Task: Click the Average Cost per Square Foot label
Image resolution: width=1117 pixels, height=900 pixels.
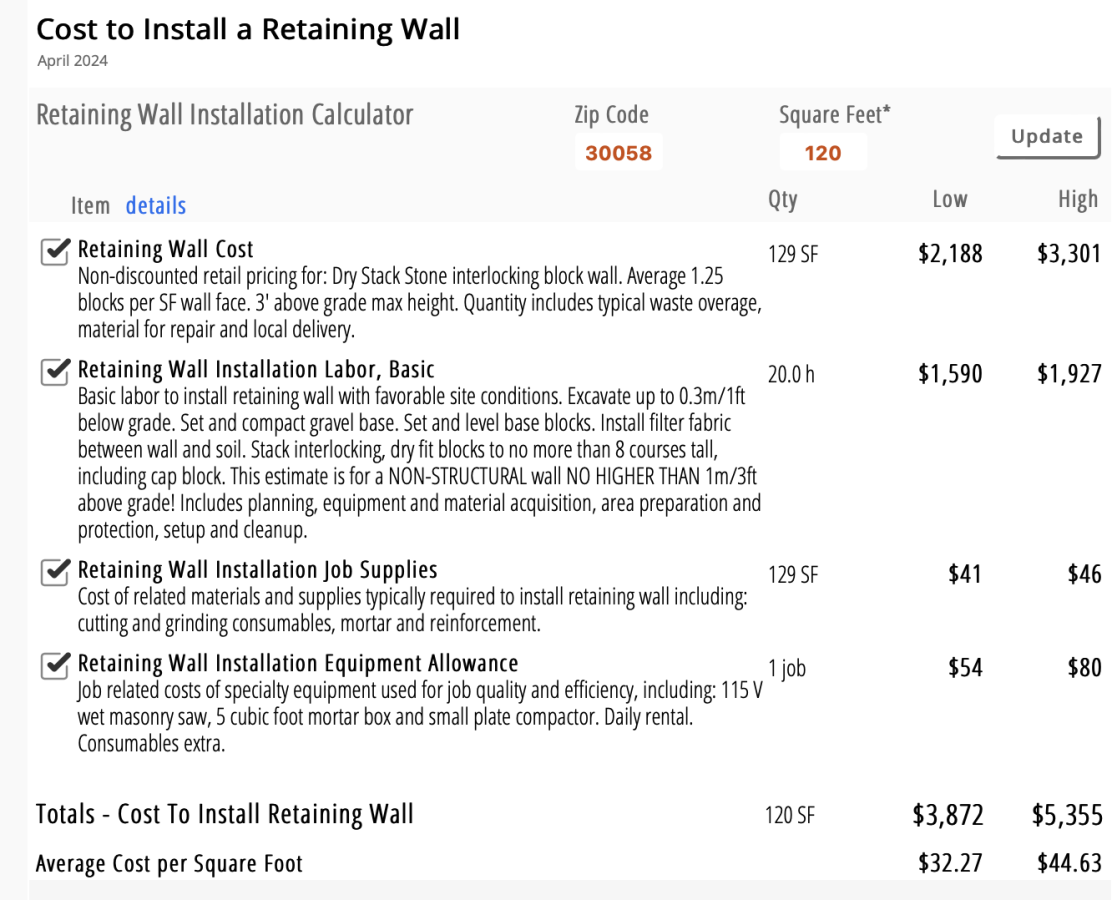Action: coord(169,863)
